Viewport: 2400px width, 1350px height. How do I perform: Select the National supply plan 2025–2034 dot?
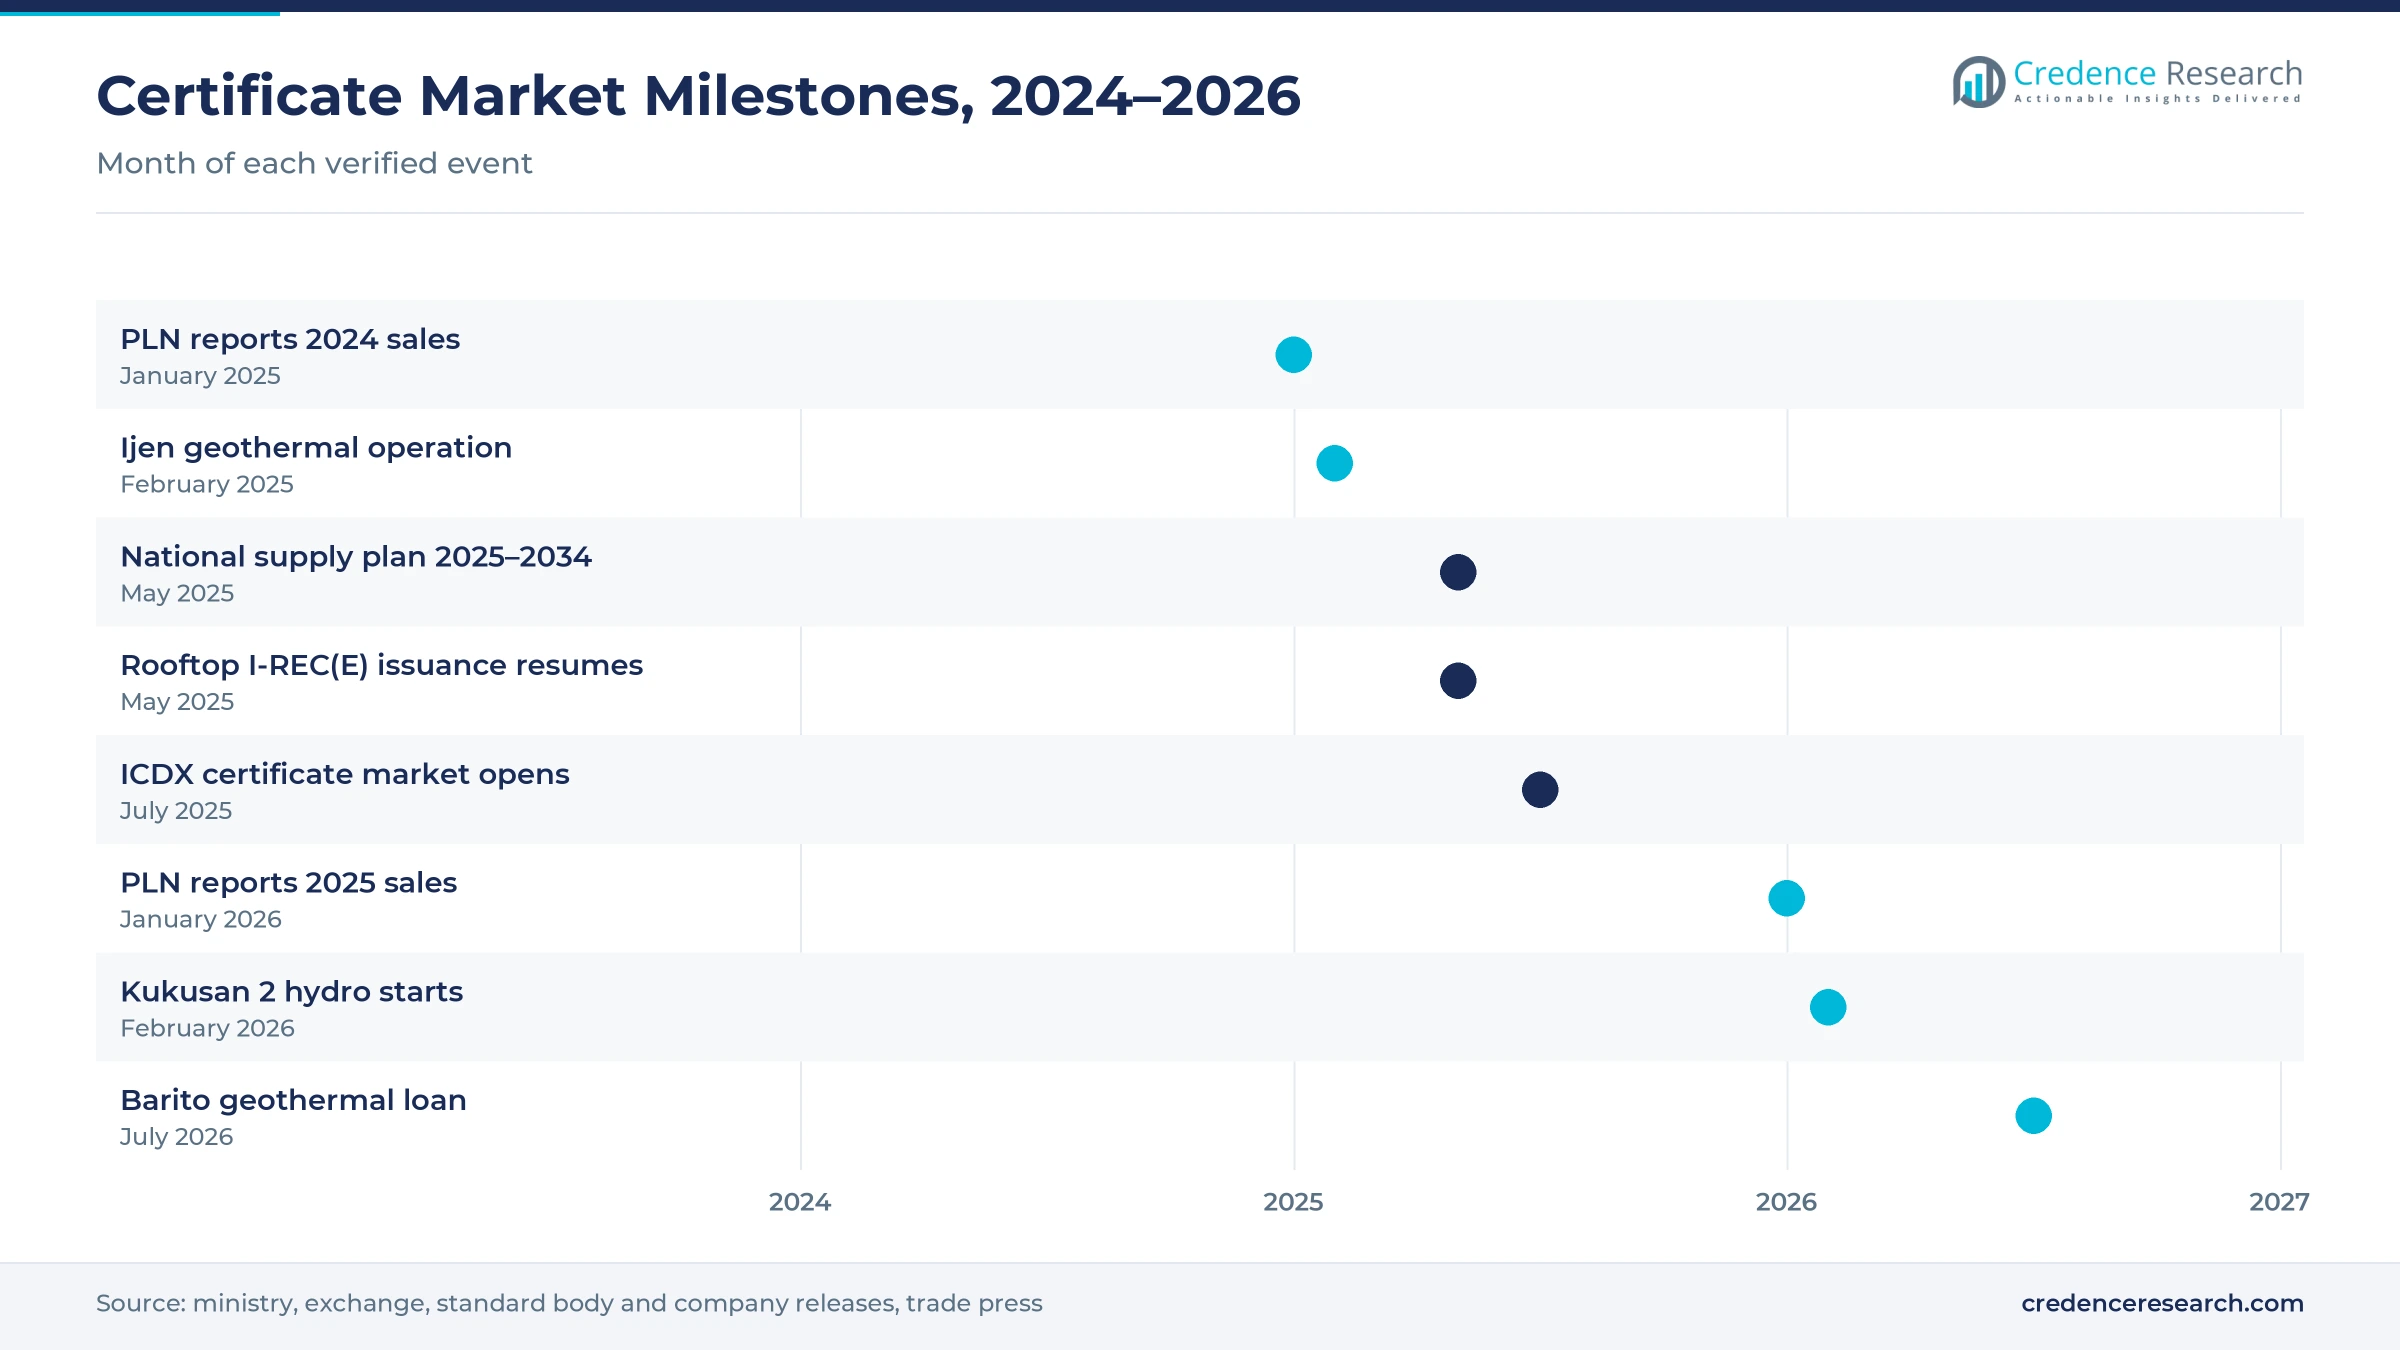1458,572
